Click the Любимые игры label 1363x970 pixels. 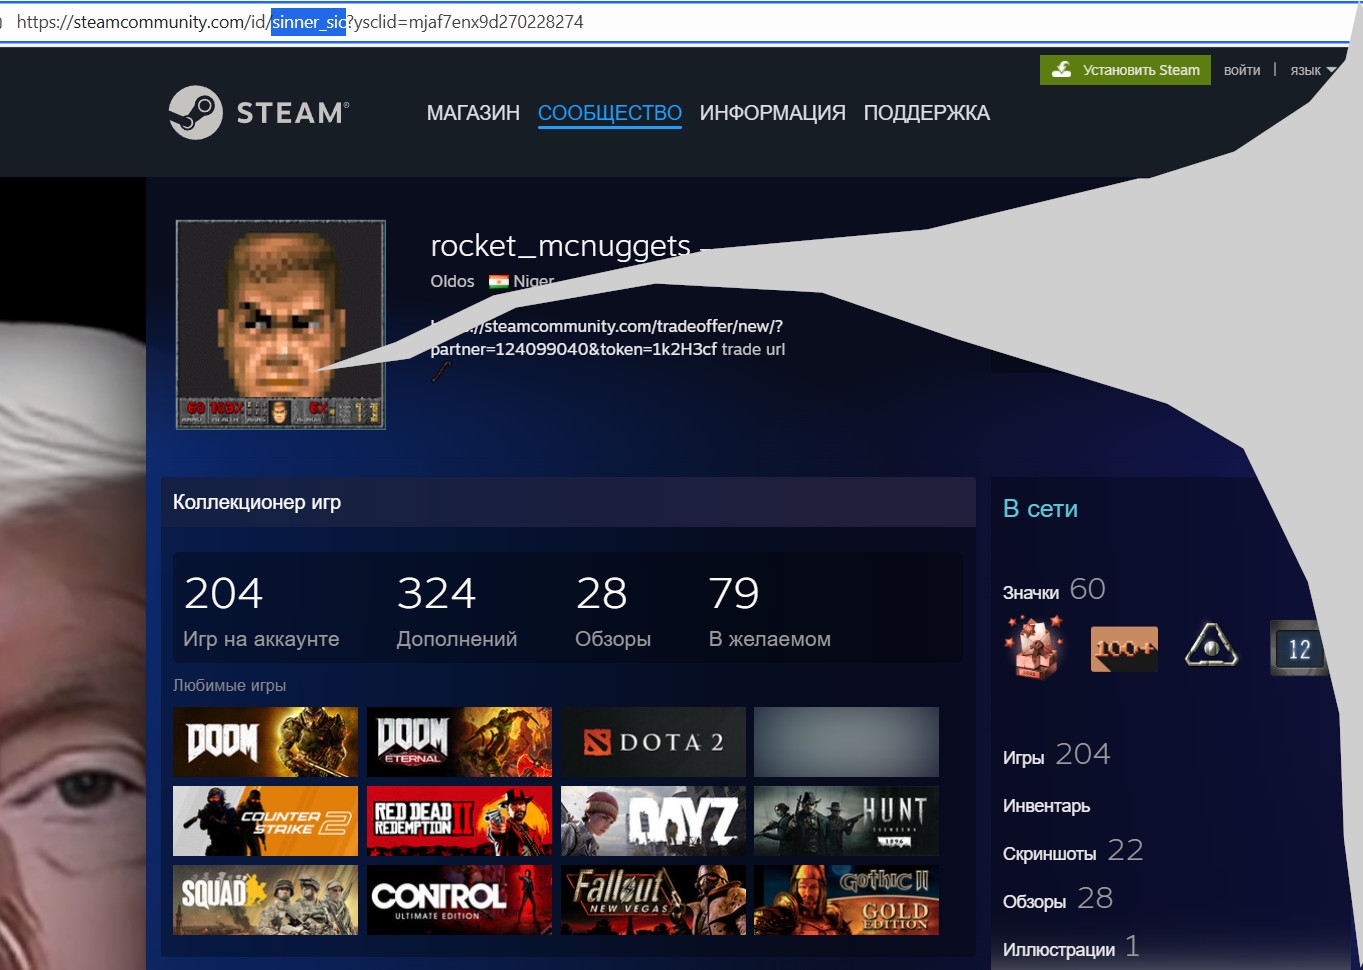229,686
